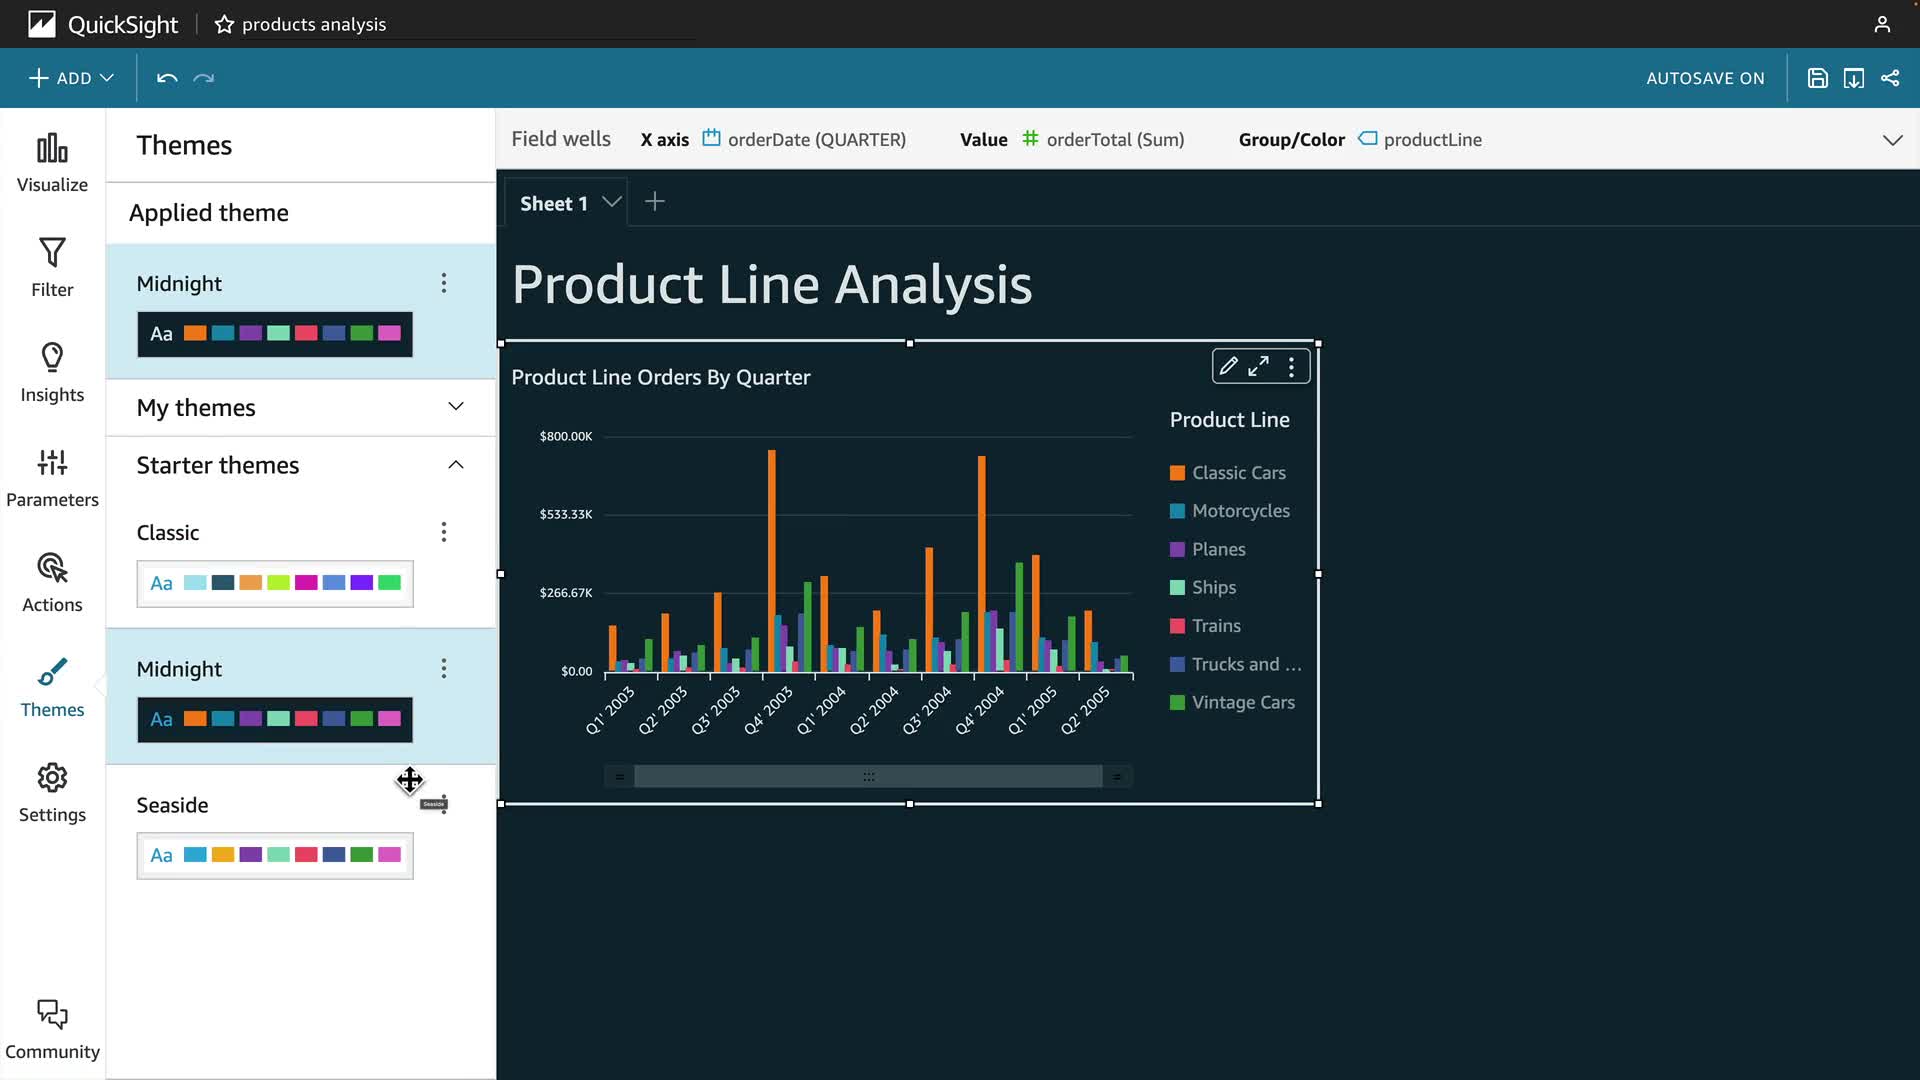Image resolution: width=1920 pixels, height=1080 pixels.
Task: Click the undo arrow icon
Action: [167, 78]
